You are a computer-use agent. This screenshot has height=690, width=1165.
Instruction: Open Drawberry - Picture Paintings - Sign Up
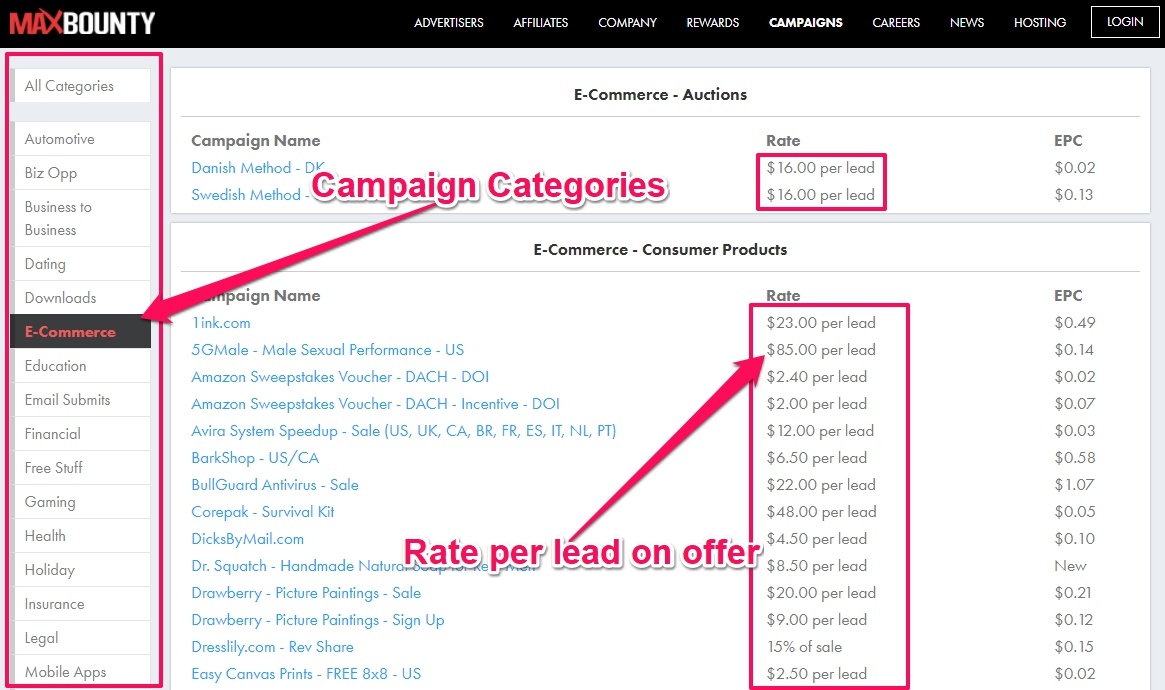click(318, 620)
